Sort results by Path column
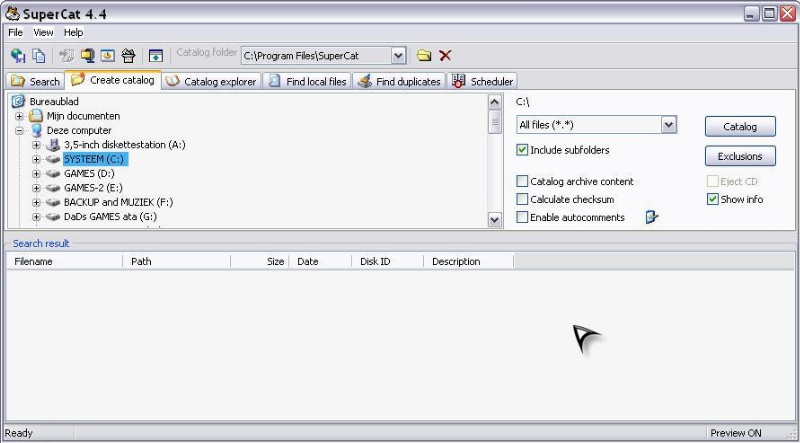 pyautogui.click(x=177, y=261)
